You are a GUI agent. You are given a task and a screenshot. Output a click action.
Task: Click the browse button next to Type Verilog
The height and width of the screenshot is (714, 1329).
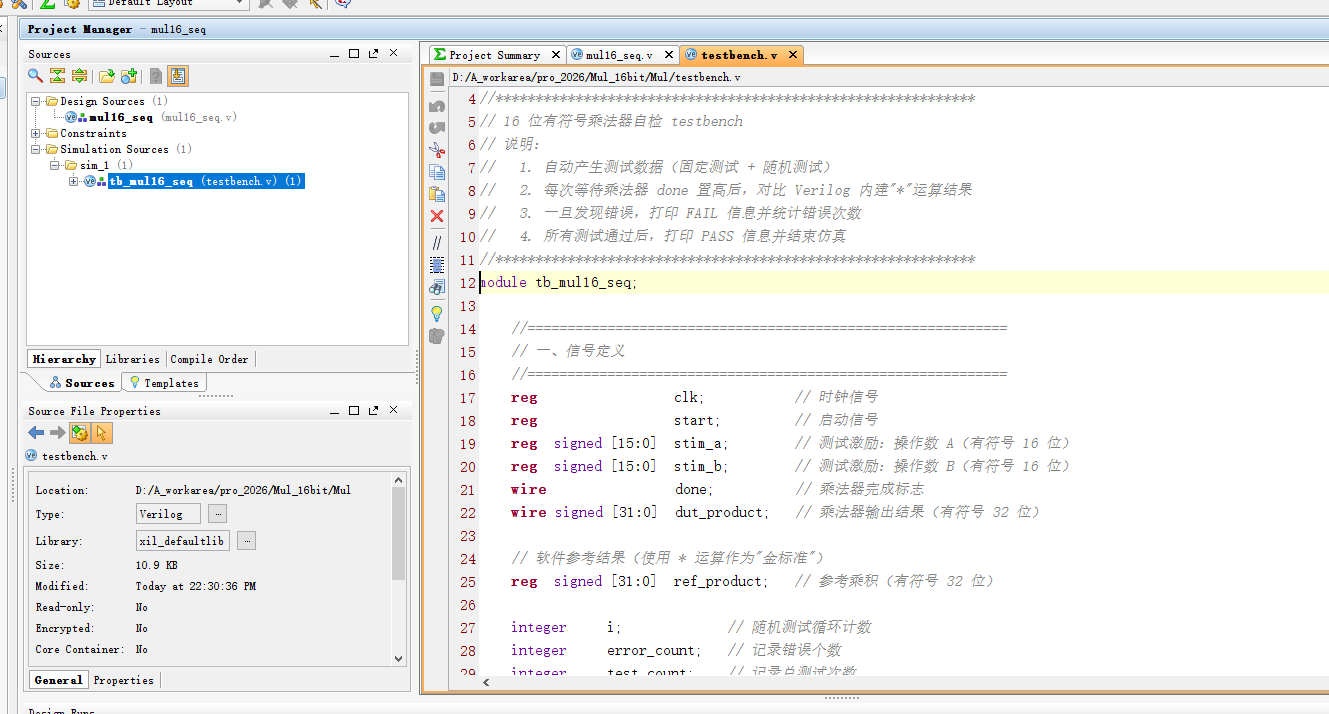pos(217,514)
